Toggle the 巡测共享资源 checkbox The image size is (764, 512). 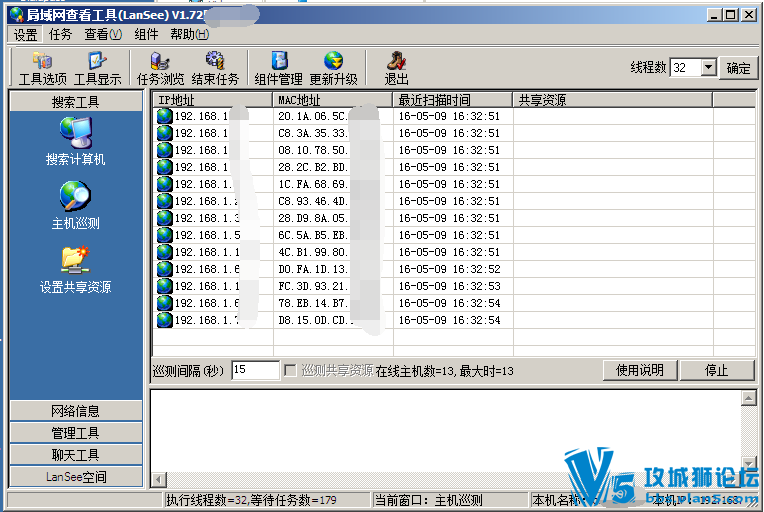(x=290, y=371)
